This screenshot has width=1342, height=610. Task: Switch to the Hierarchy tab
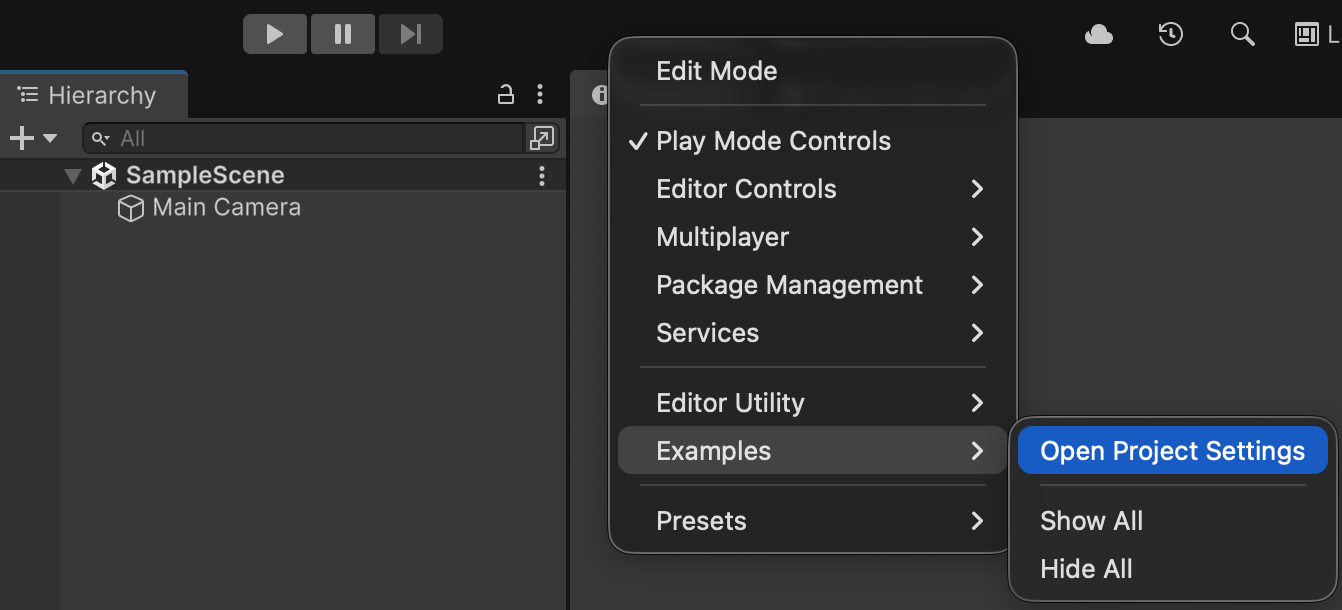click(x=94, y=94)
